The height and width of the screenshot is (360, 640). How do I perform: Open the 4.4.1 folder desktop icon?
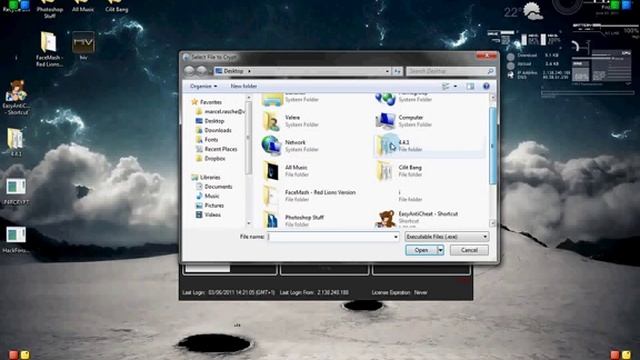(x=16, y=142)
